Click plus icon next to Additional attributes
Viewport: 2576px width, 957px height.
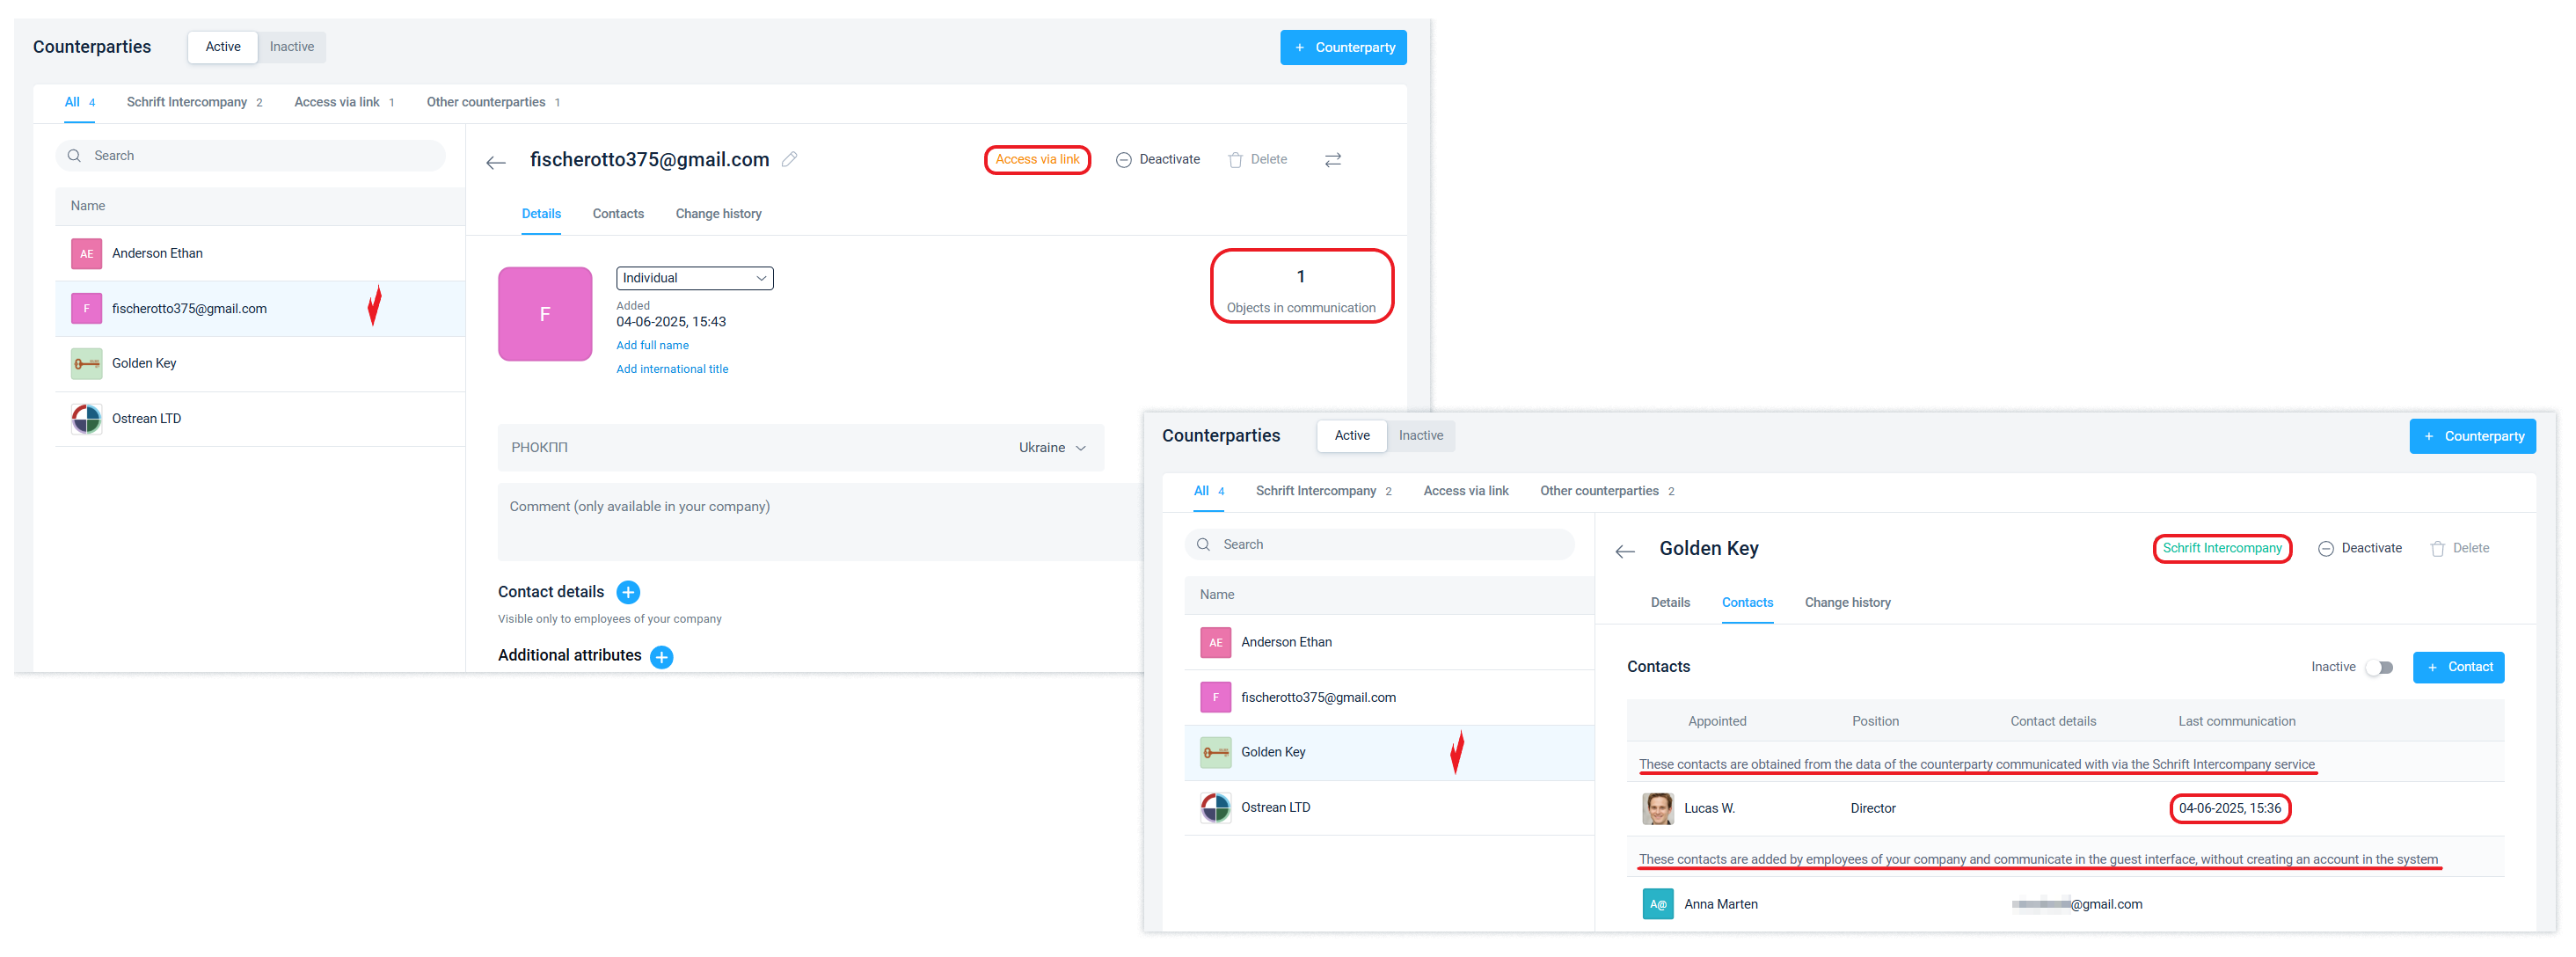pos(661,656)
